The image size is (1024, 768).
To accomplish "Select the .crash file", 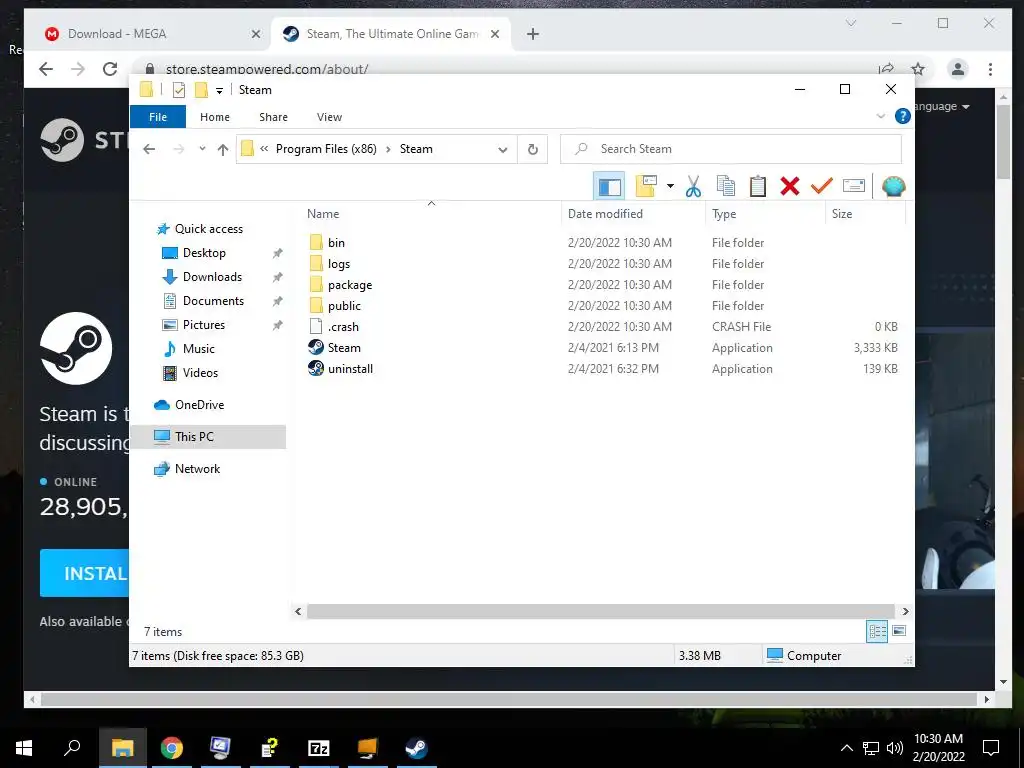I will [x=343, y=327].
